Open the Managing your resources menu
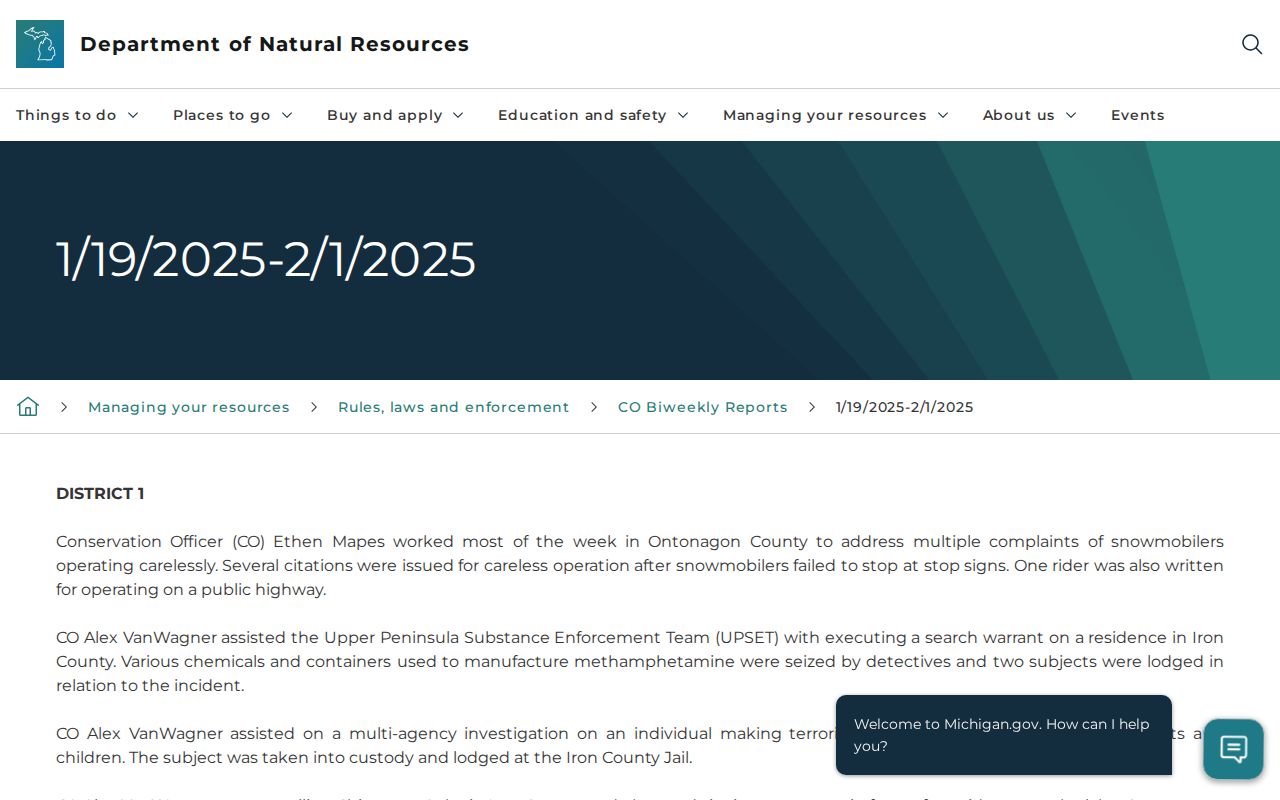The height and width of the screenshot is (800, 1280). click(835, 115)
